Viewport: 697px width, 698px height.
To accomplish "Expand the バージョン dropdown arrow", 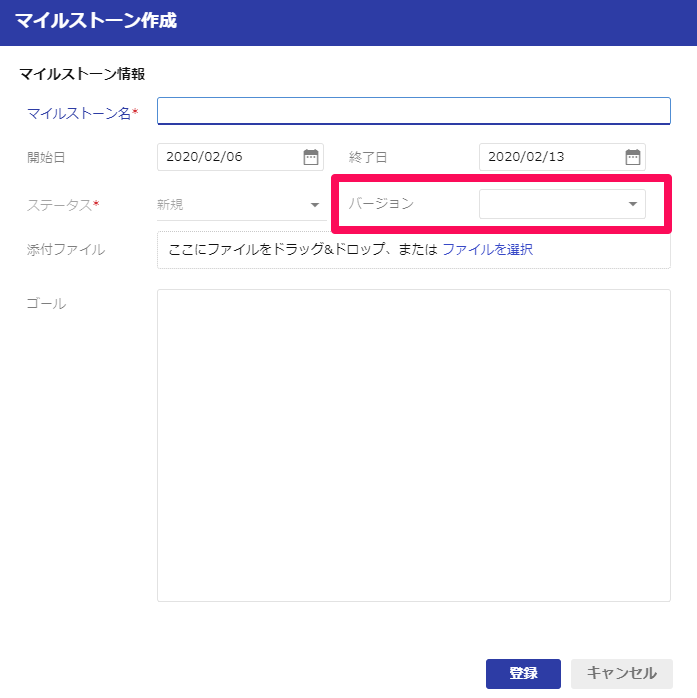I will coord(632,204).
